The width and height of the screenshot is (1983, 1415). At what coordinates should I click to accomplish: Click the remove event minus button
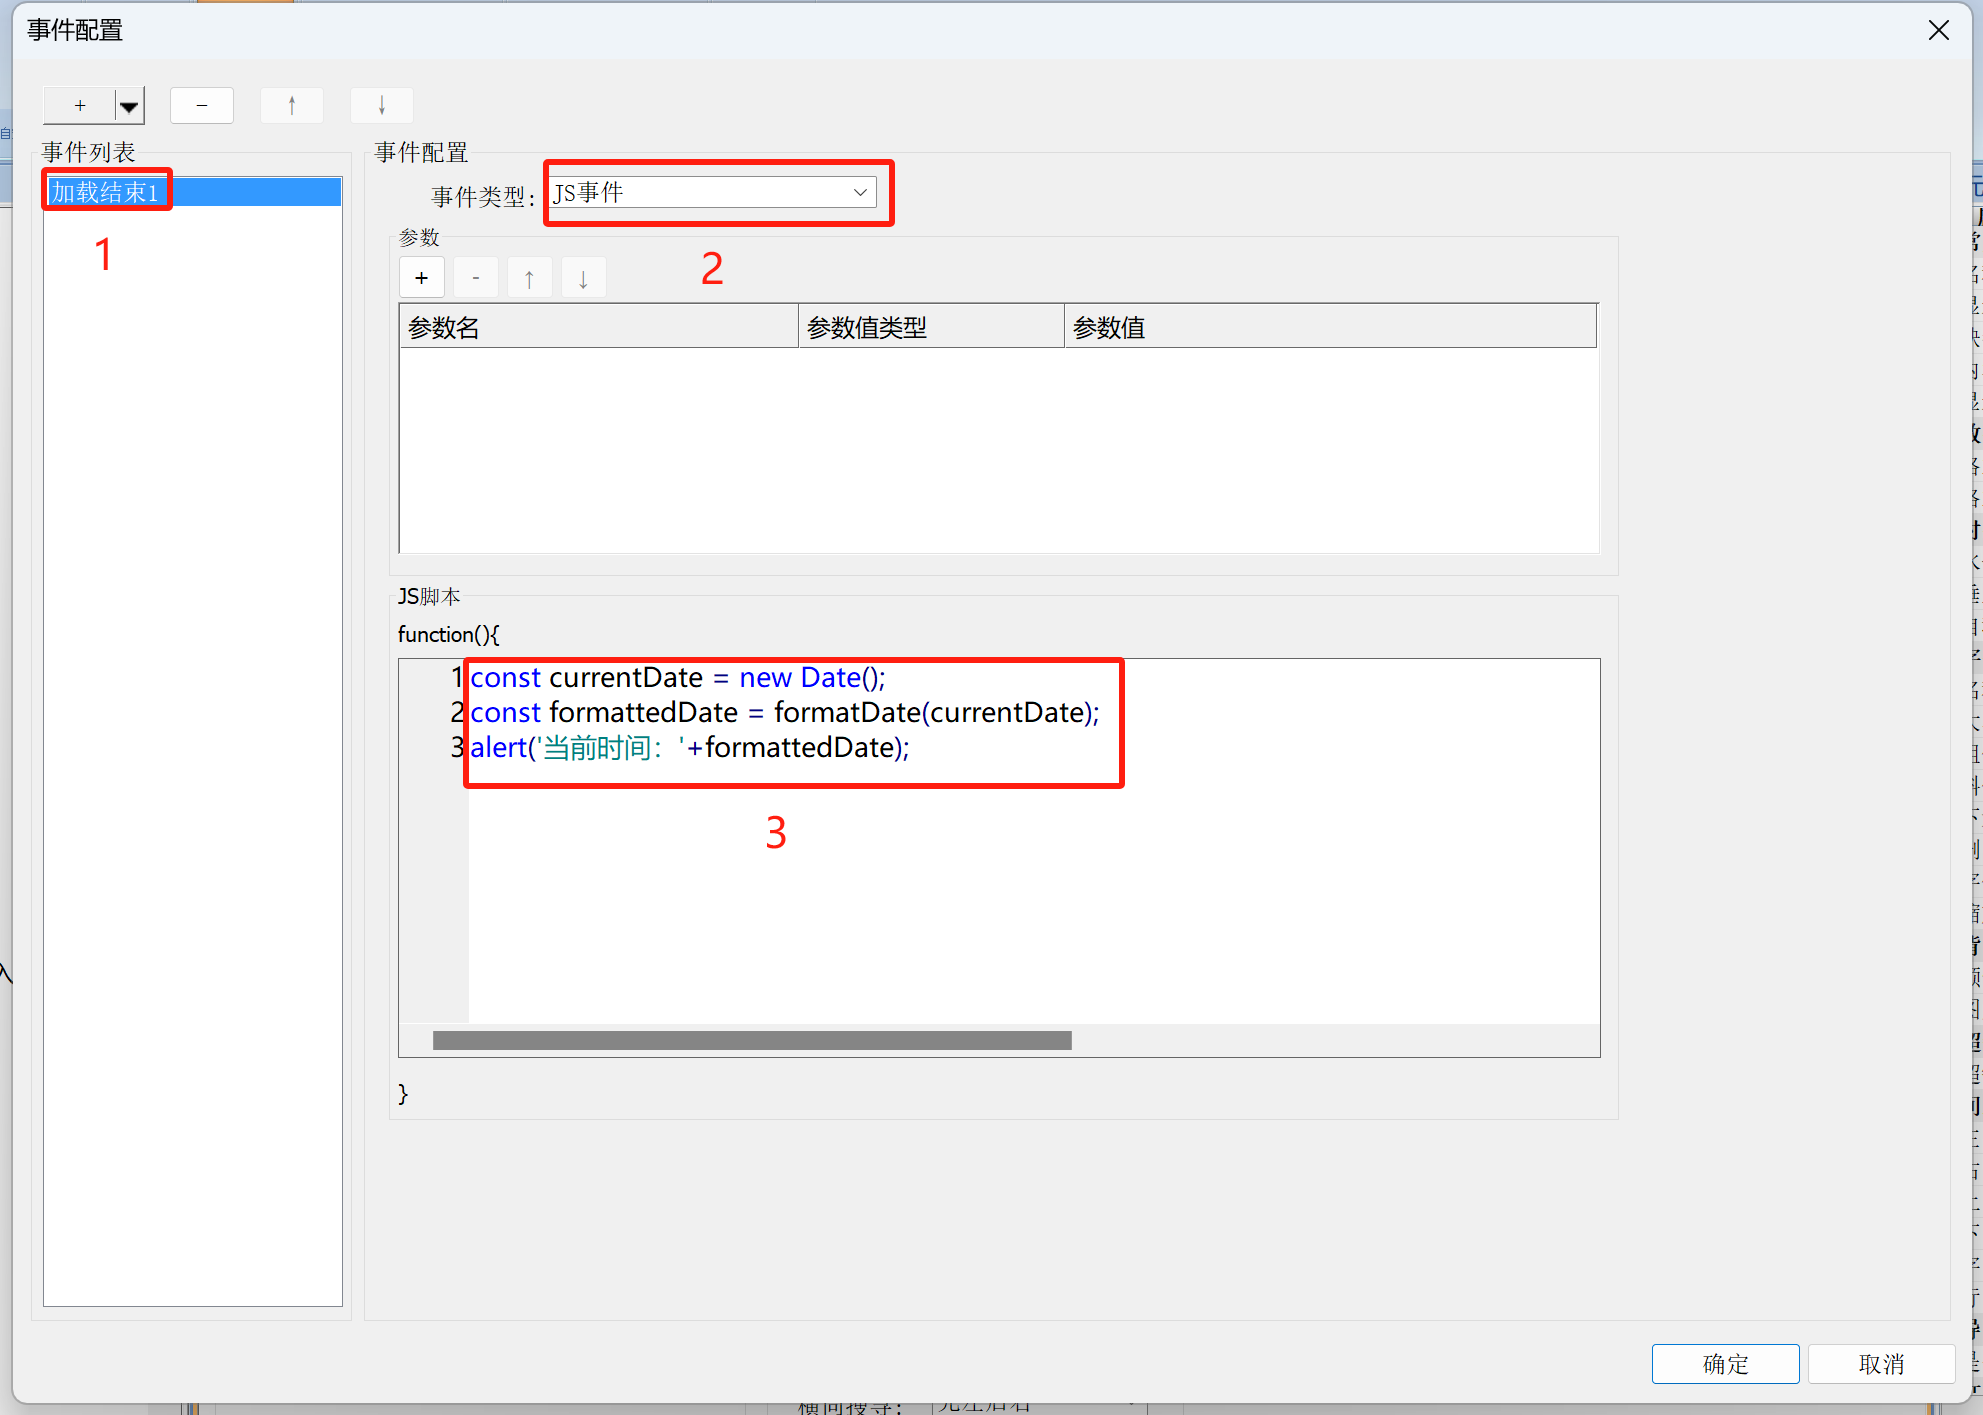(x=201, y=105)
